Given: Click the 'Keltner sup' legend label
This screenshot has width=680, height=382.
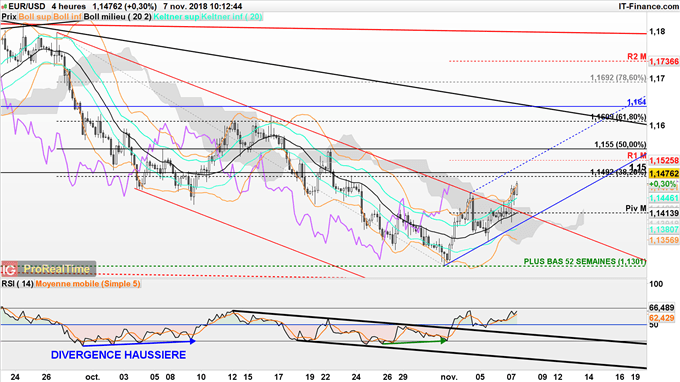Looking at the screenshot, I should tap(176, 16).
